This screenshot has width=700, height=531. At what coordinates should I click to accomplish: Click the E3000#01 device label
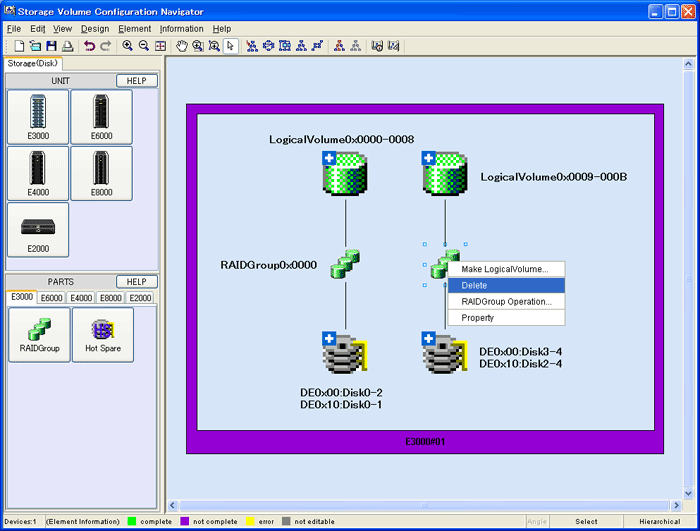(x=425, y=442)
